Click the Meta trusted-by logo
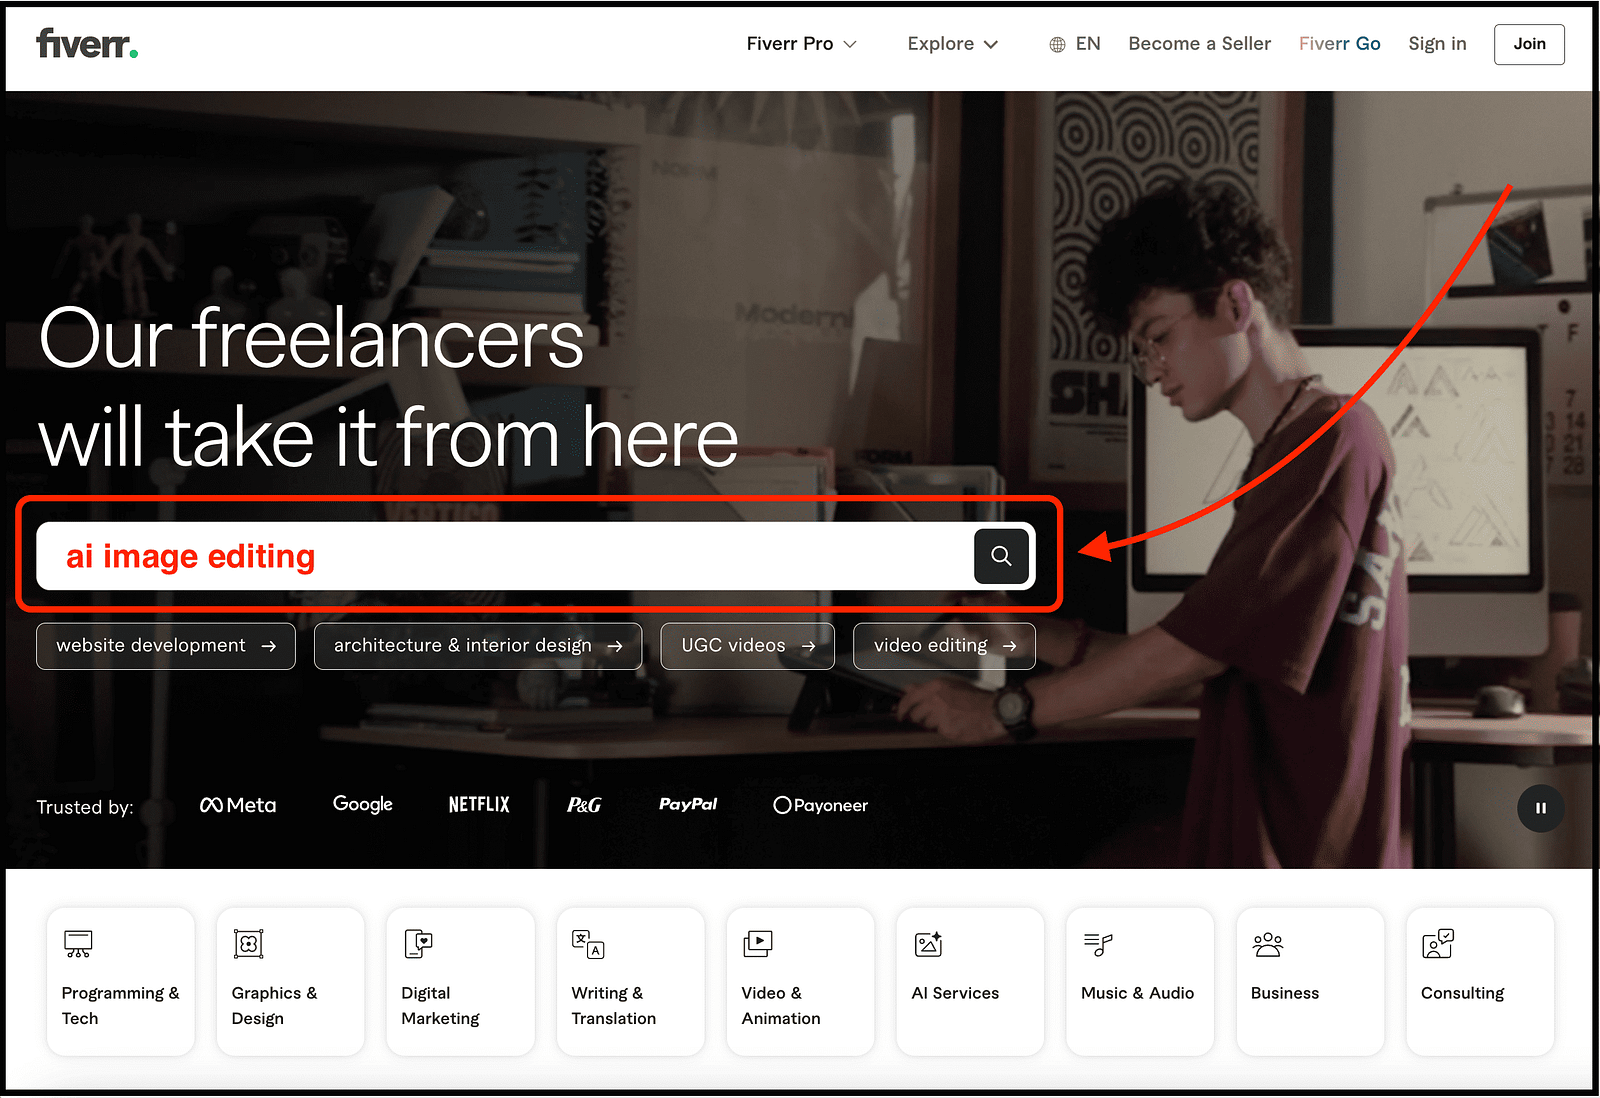The height and width of the screenshot is (1098, 1600). [x=238, y=805]
